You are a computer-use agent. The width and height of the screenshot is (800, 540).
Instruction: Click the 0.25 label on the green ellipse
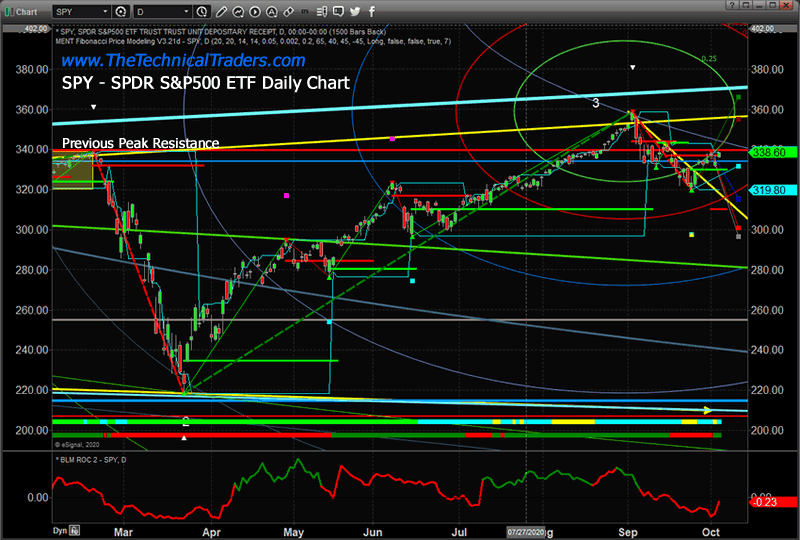(709, 59)
